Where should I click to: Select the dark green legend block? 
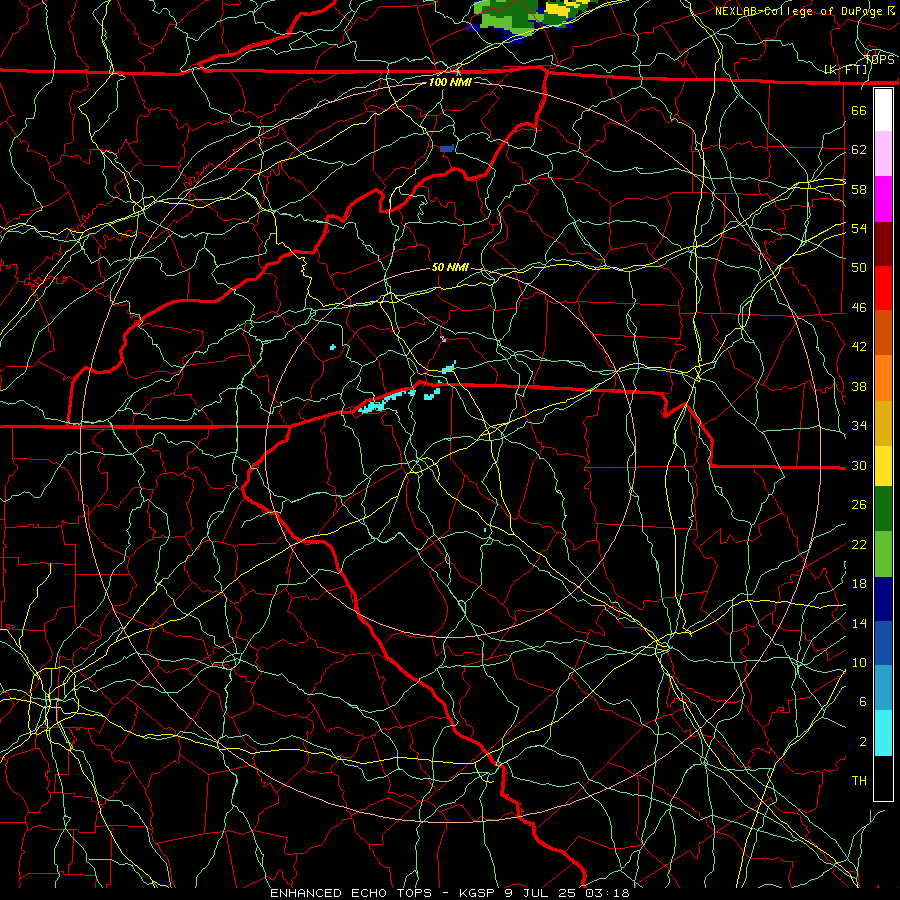point(883,509)
